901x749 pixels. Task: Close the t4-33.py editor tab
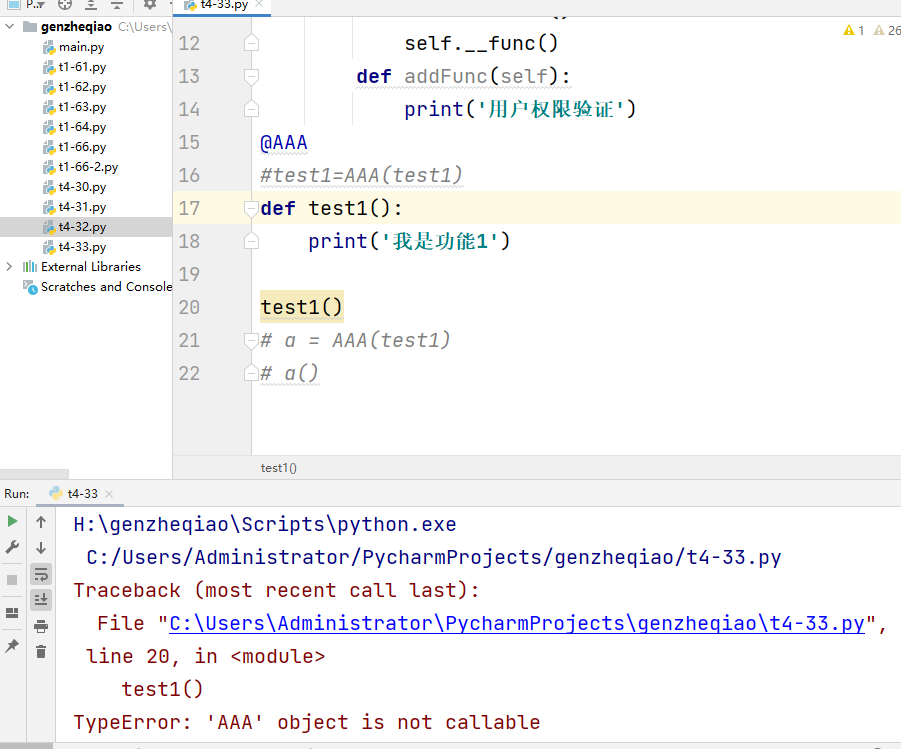(259, 4)
